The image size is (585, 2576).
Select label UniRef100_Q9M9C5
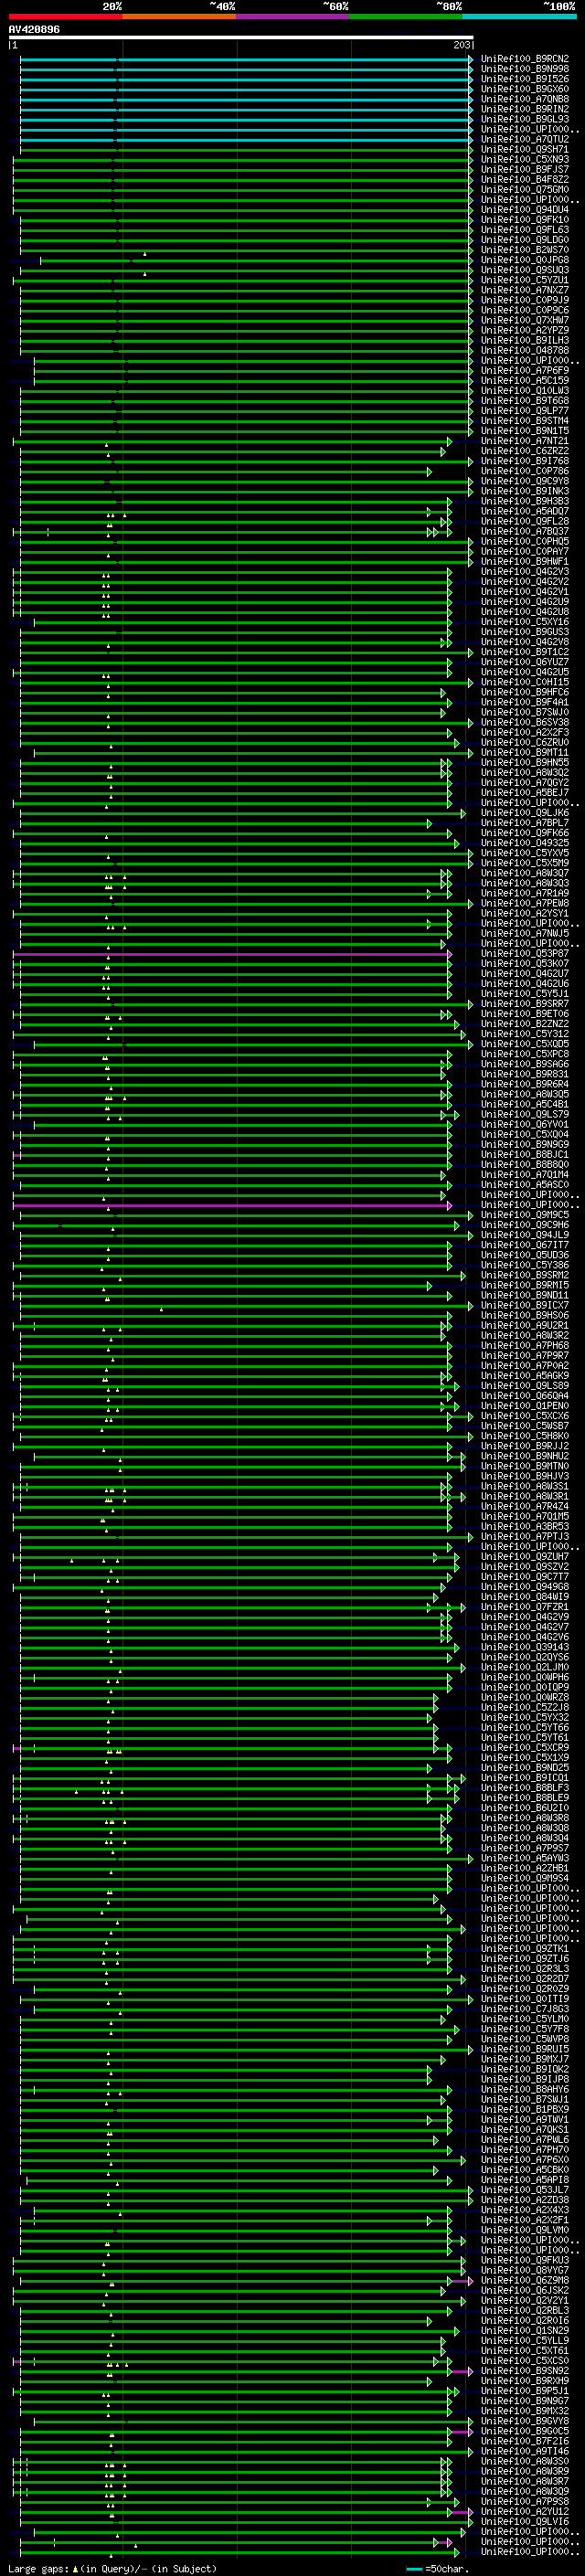point(525,1215)
